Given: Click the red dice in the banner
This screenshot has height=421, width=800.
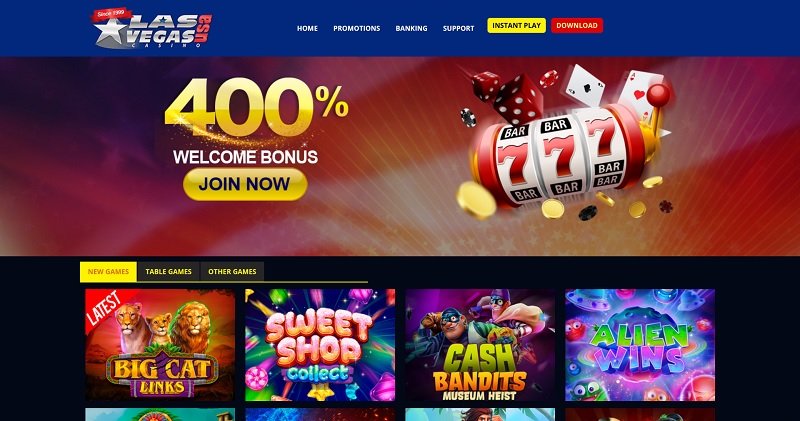Looking at the screenshot, I should [508, 97].
